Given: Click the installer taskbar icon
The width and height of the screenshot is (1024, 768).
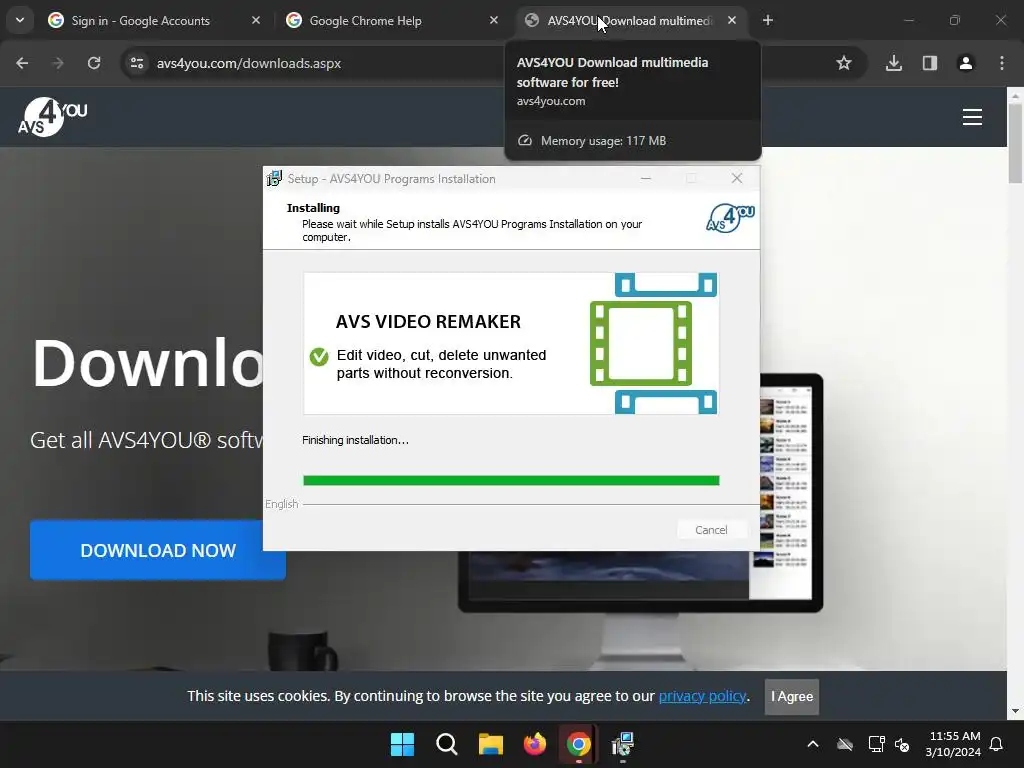Looking at the screenshot, I should (x=623, y=744).
